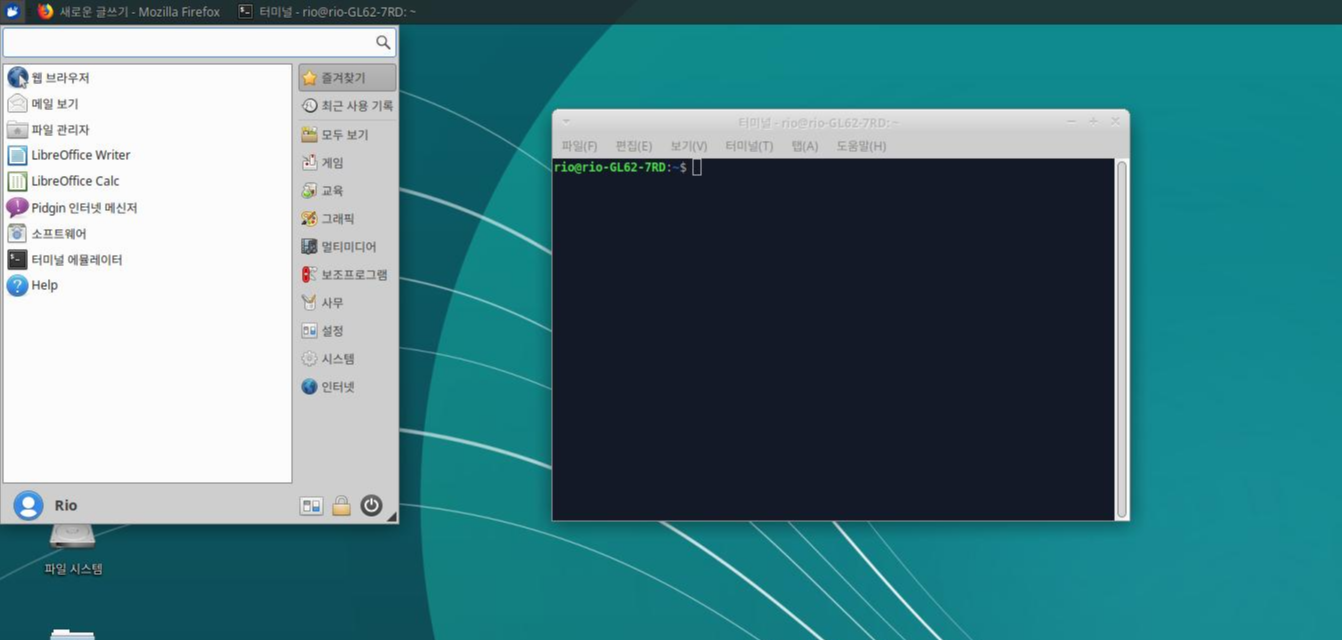1342x640 pixels.
Task: Open terminal window menu arrow in titlebar
Action: [566, 121]
